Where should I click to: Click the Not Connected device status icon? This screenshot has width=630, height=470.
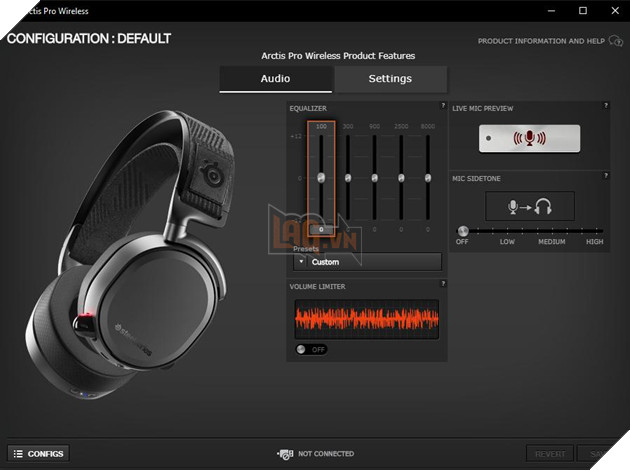pyautogui.click(x=285, y=454)
